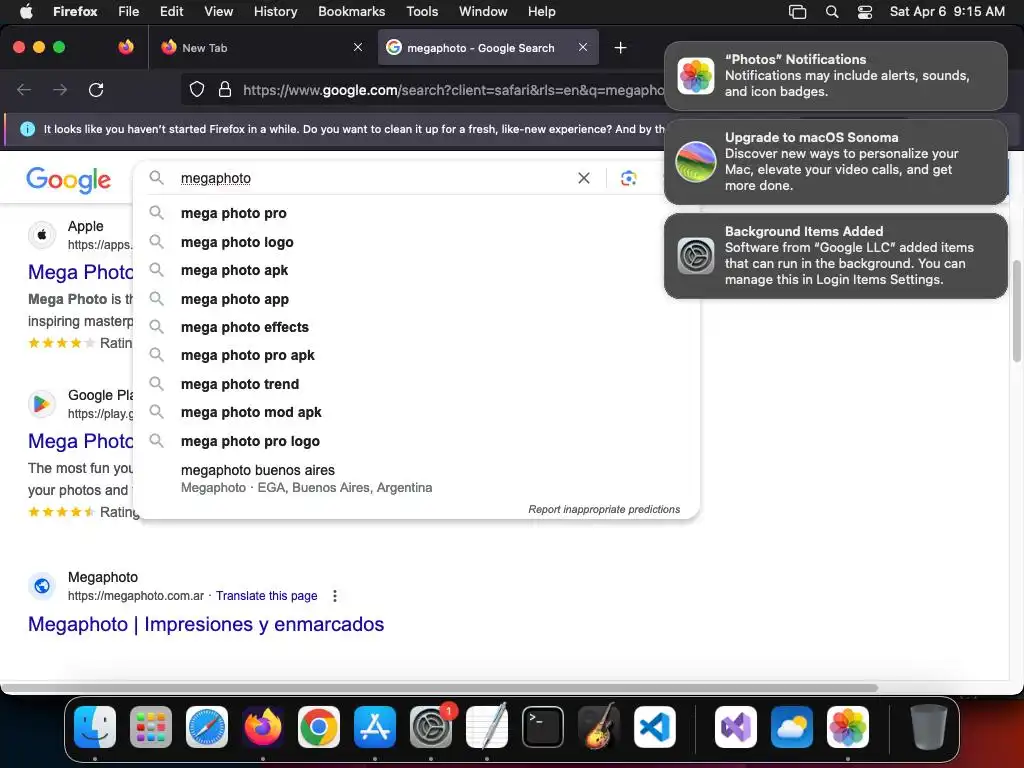Open the tracking protection shield icon
1024x768 pixels.
pyautogui.click(x=197, y=89)
